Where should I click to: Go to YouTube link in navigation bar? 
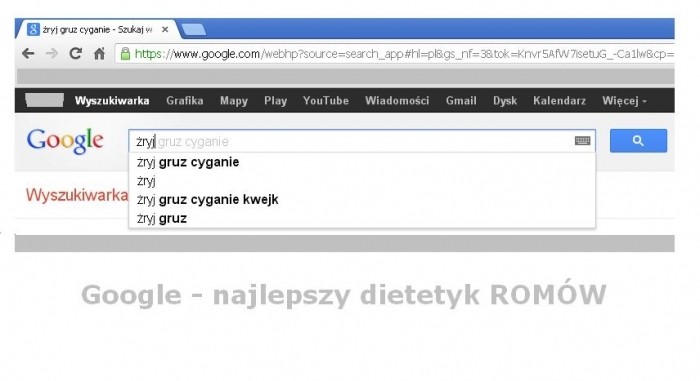pos(325,101)
